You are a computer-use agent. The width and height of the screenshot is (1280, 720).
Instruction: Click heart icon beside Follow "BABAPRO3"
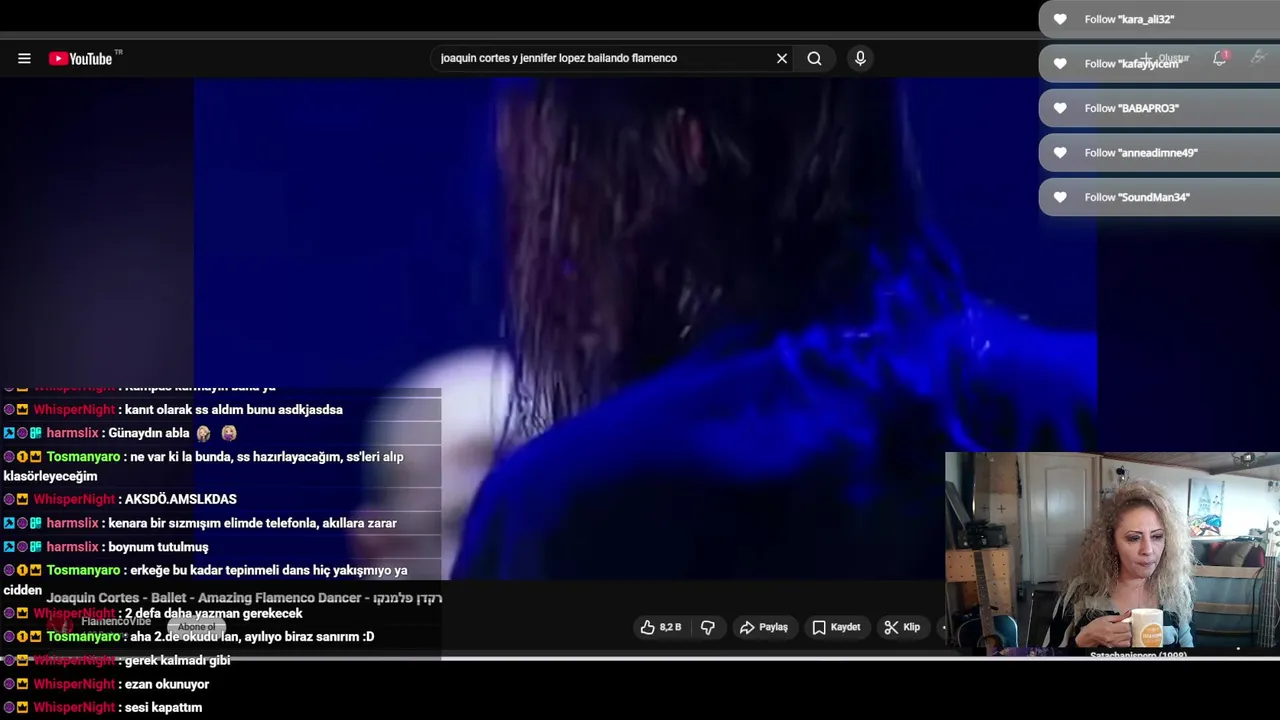(1060, 108)
